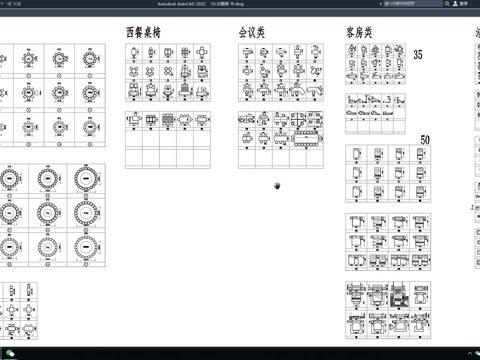The width and height of the screenshot is (480, 360).
Task: Focus the keyword search input field
Action: pos(413,4)
